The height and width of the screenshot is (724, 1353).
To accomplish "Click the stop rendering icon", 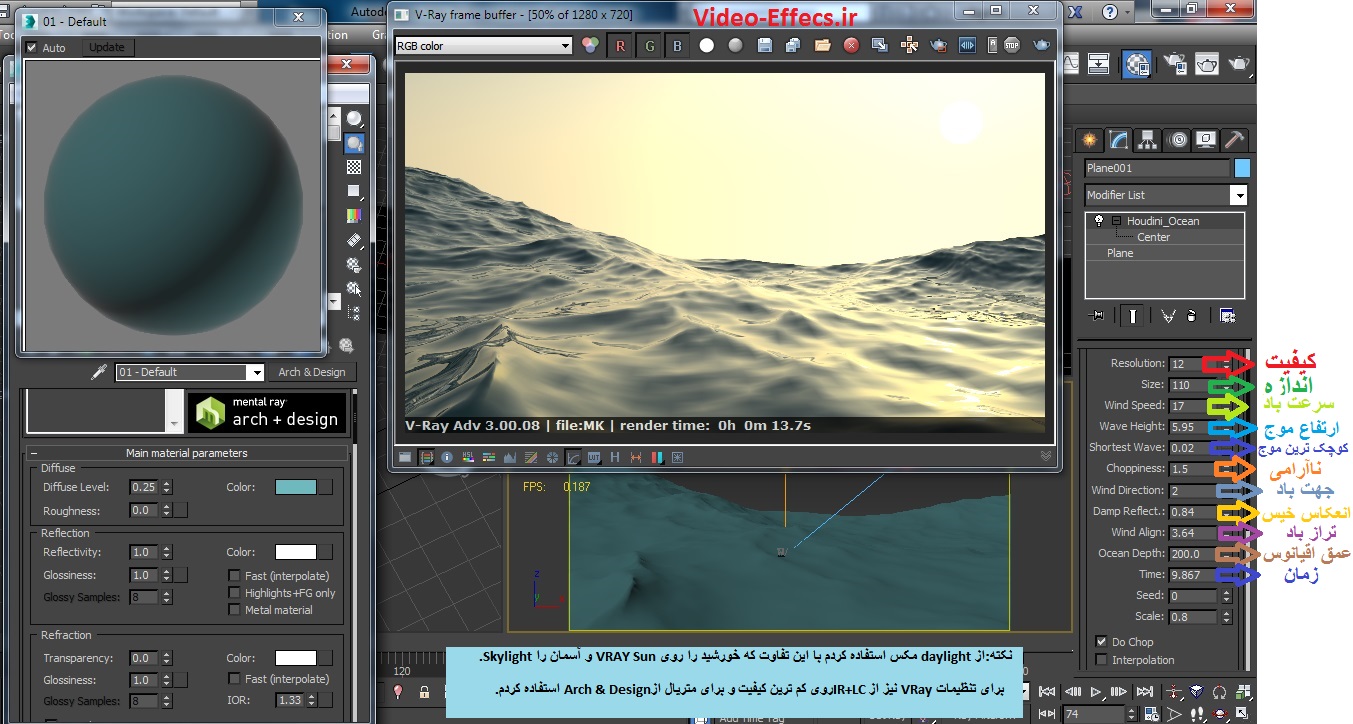I will point(1011,45).
